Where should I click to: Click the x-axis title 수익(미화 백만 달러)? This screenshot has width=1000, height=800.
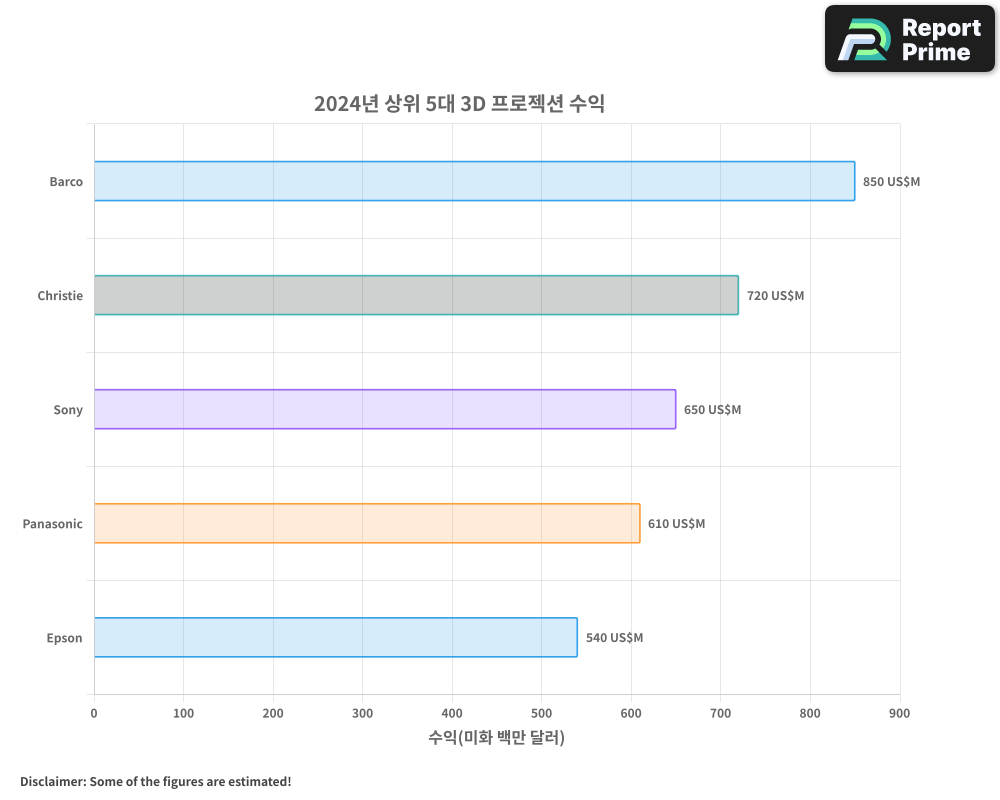495,737
